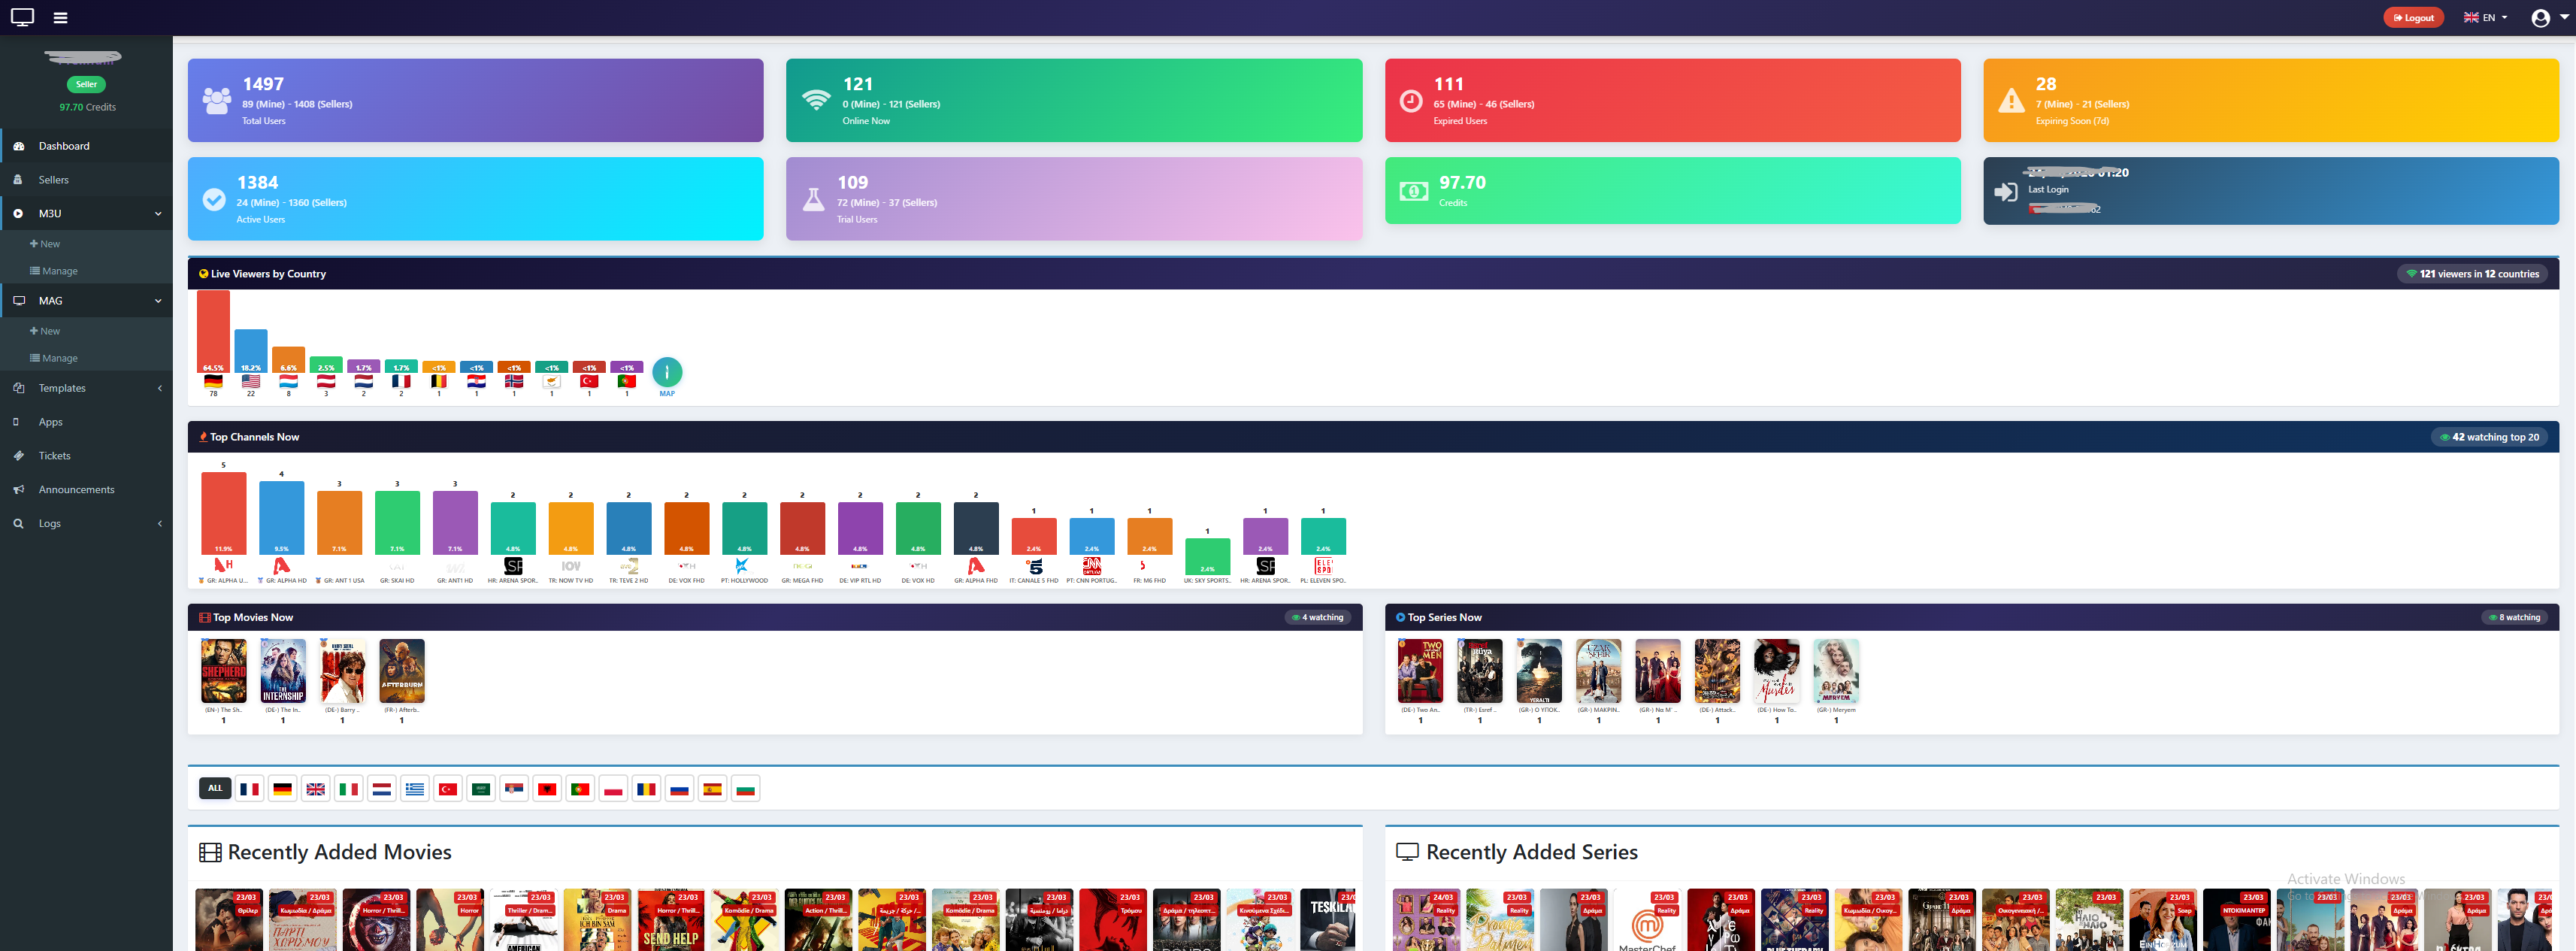Select Manage under the MAG menu
Image resolution: width=2576 pixels, height=951 pixels.
point(59,357)
